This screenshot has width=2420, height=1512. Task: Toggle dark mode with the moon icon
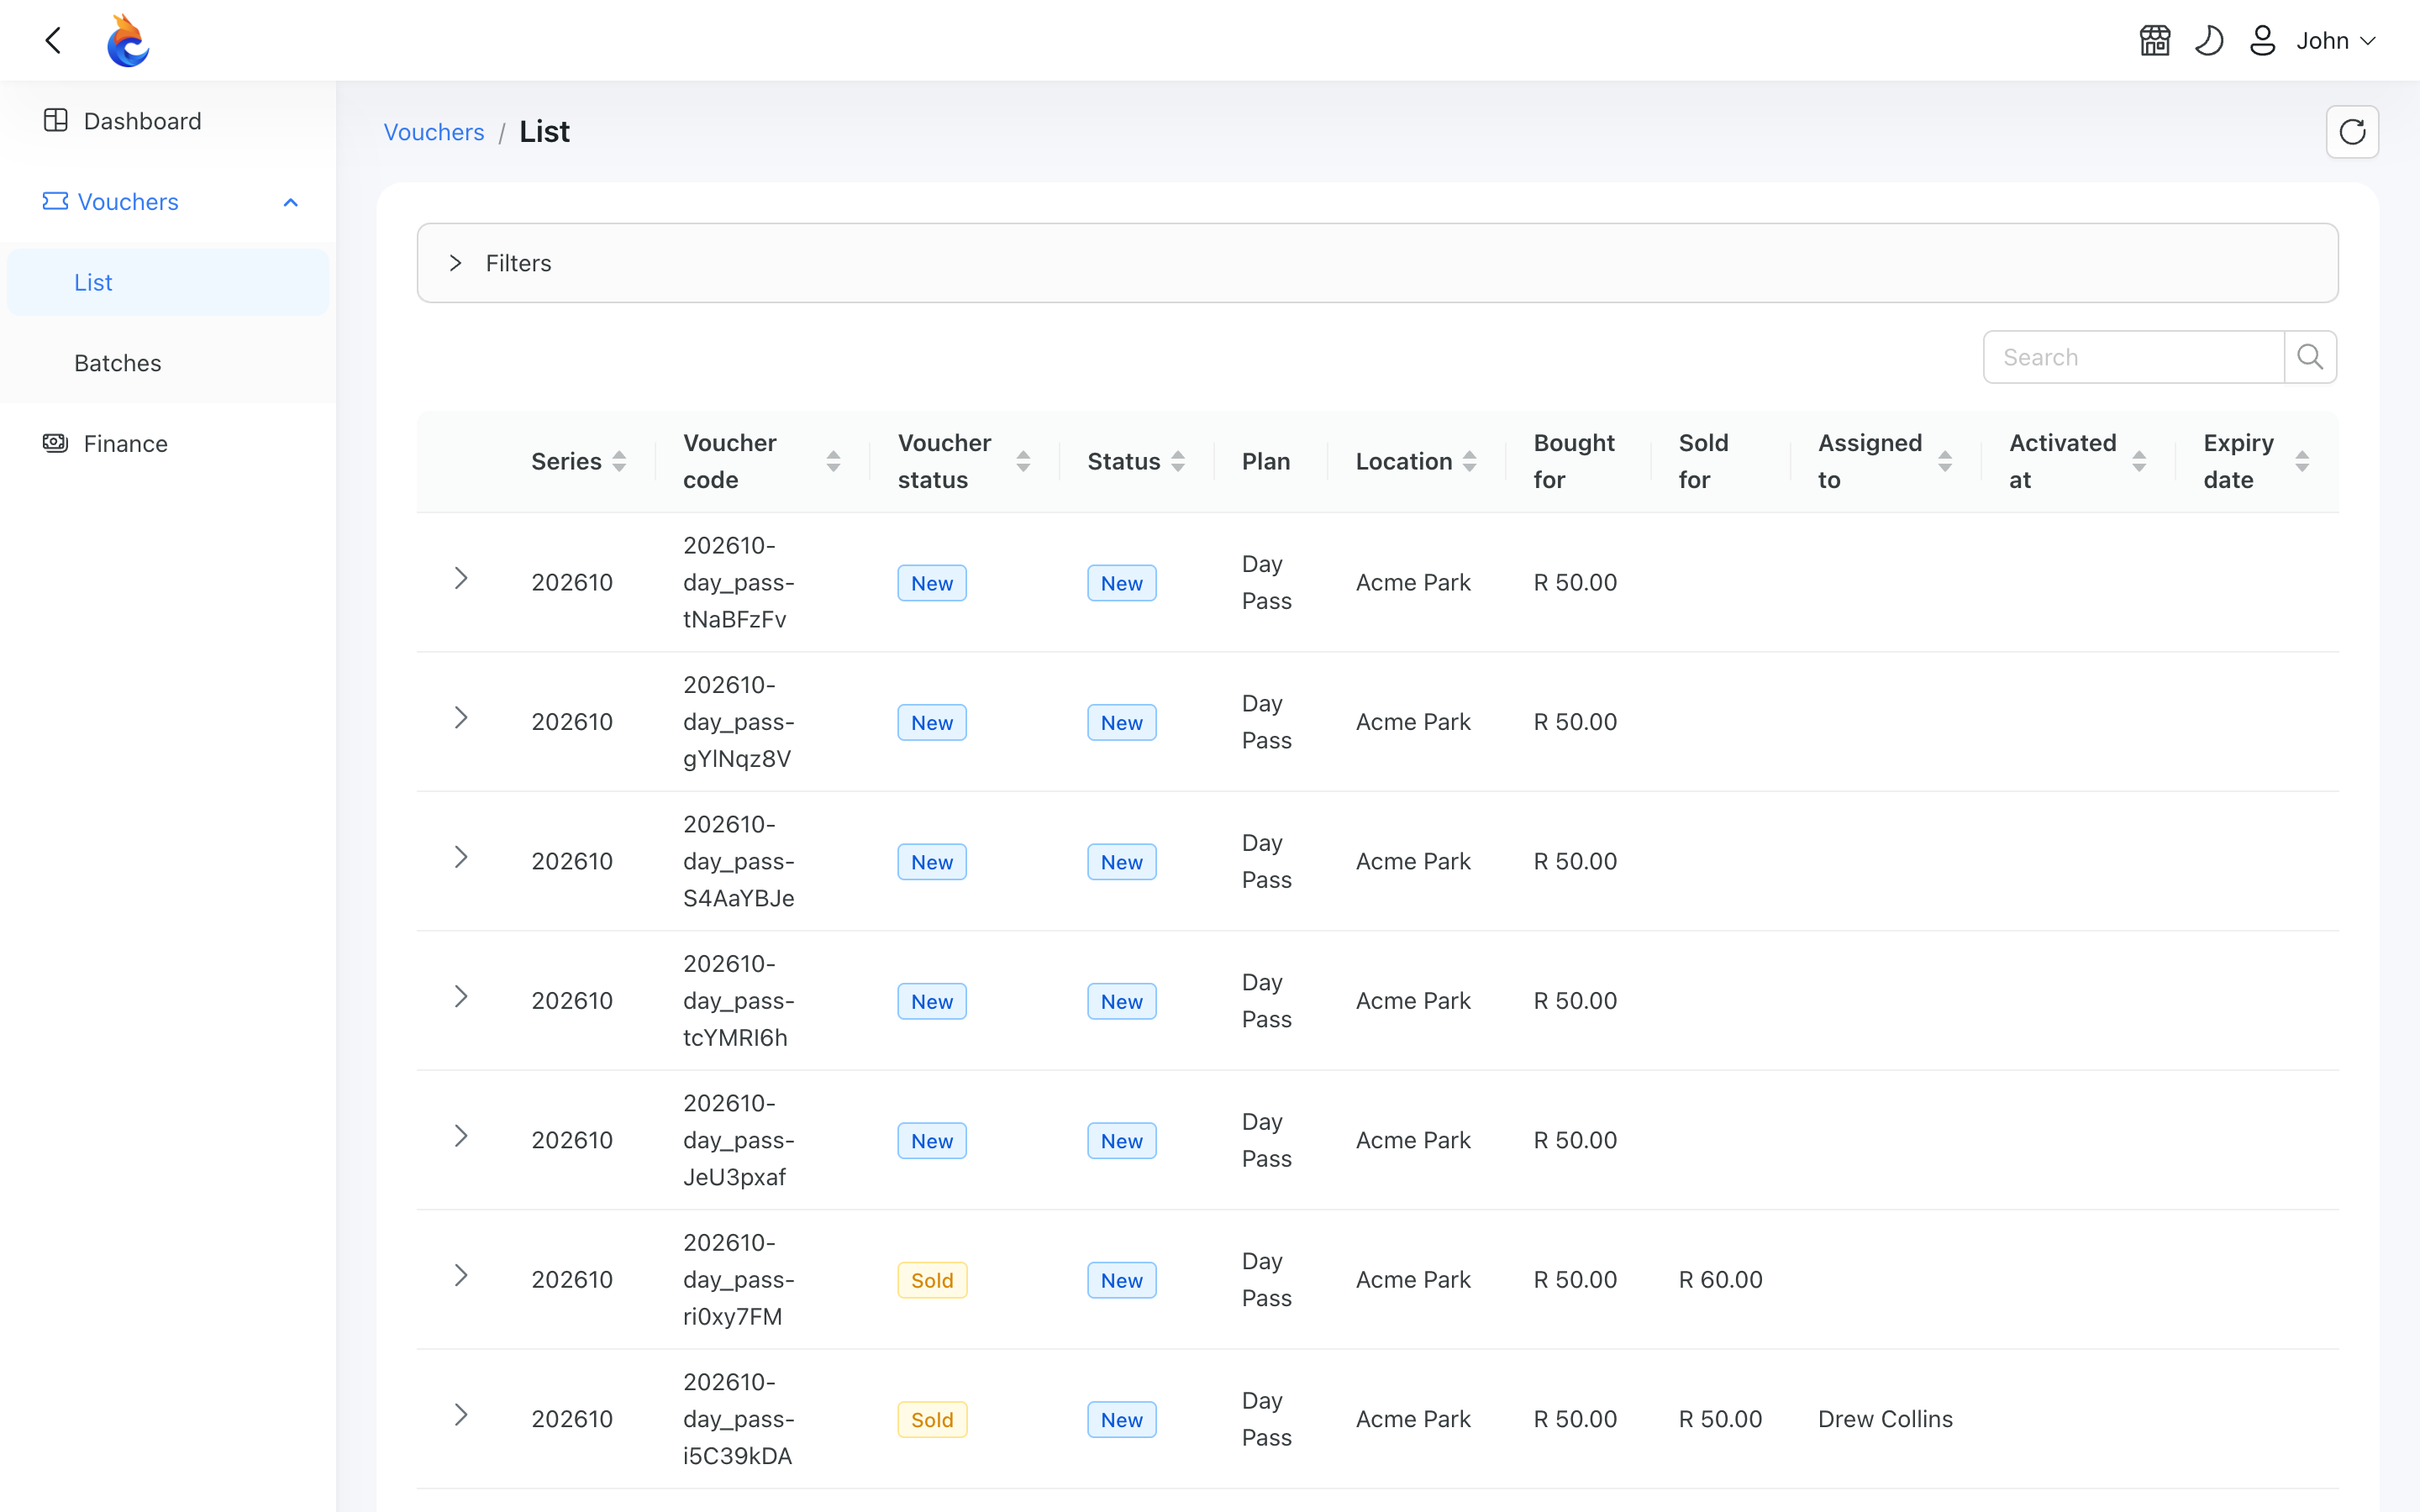(x=2208, y=40)
